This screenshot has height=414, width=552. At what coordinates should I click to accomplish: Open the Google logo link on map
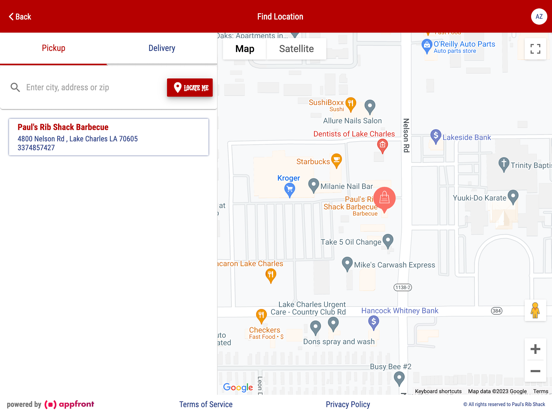point(238,387)
